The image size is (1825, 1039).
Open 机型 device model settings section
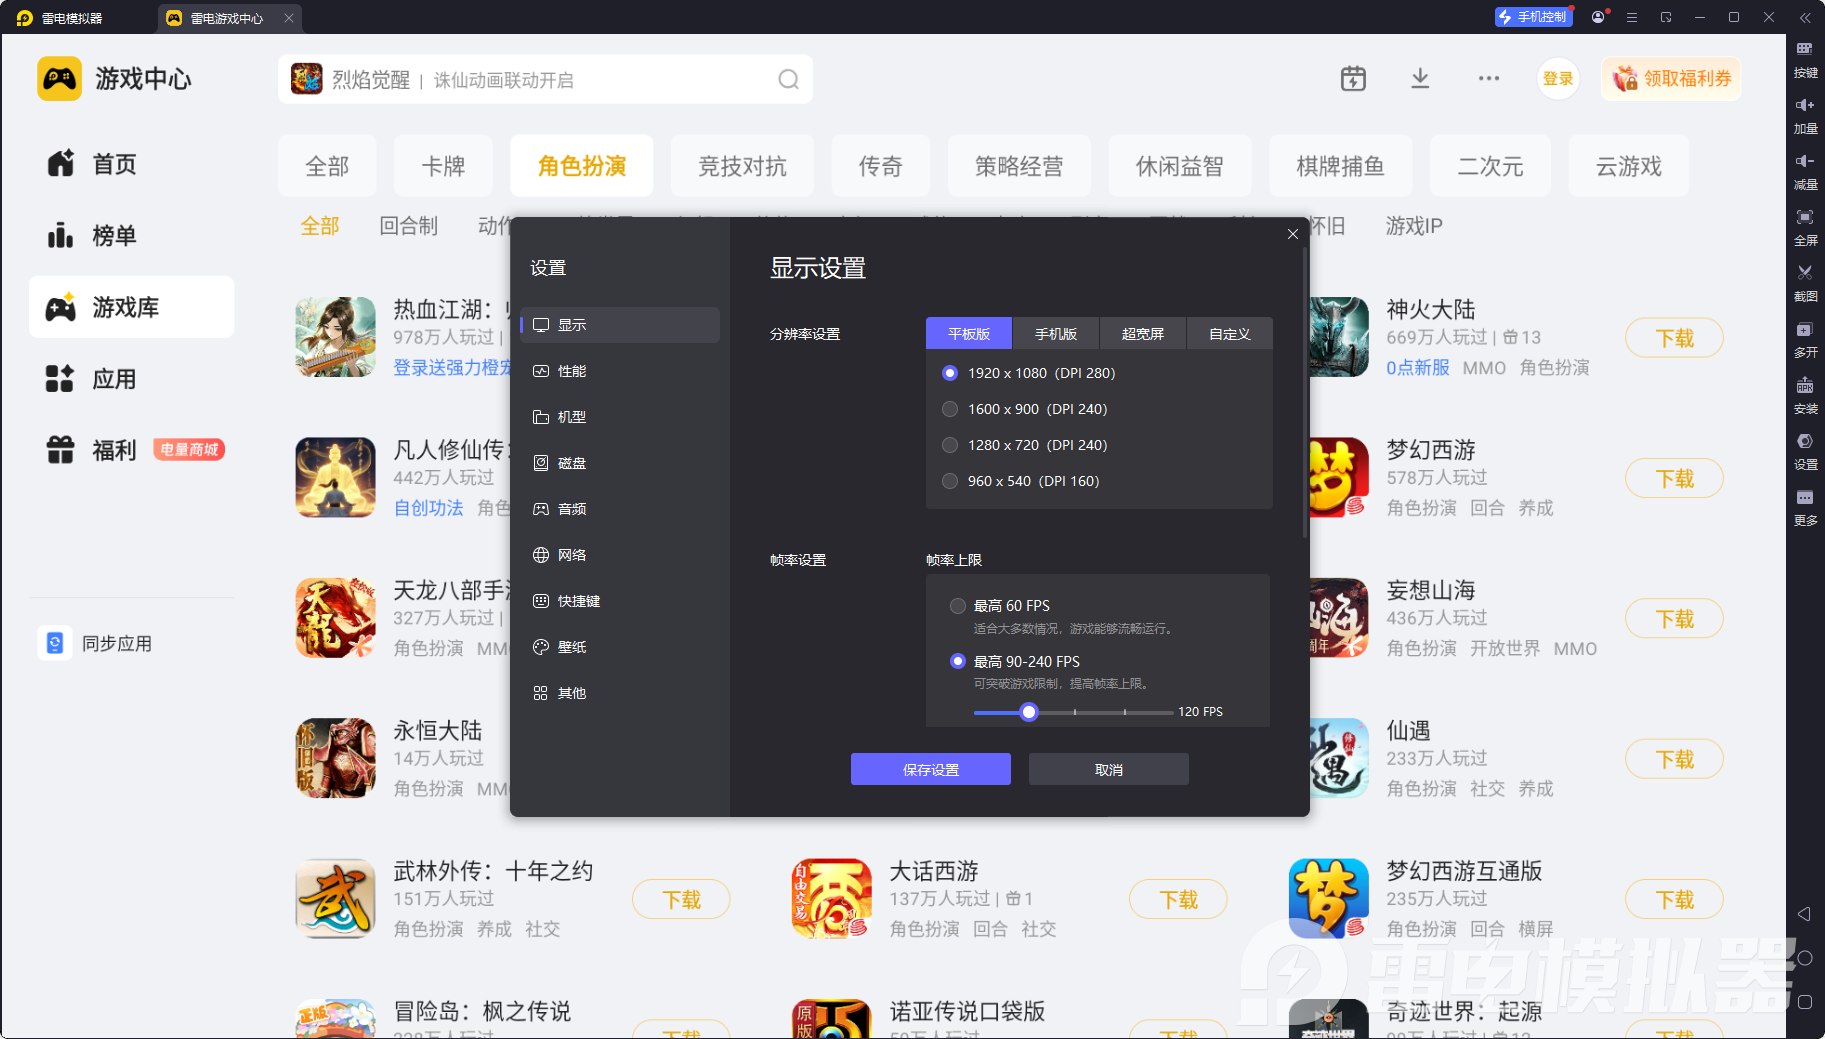click(620, 417)
